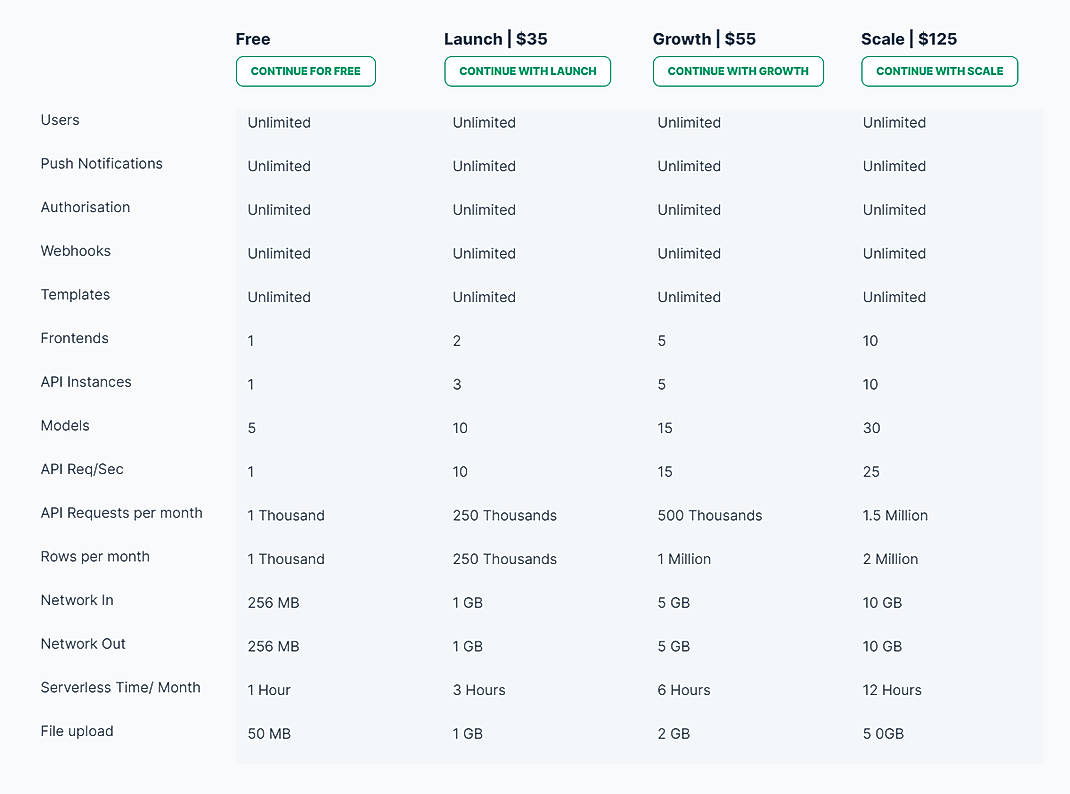Click the Webhooks row label
This screenshot has width=1070, height=794.
coord(76,251)
